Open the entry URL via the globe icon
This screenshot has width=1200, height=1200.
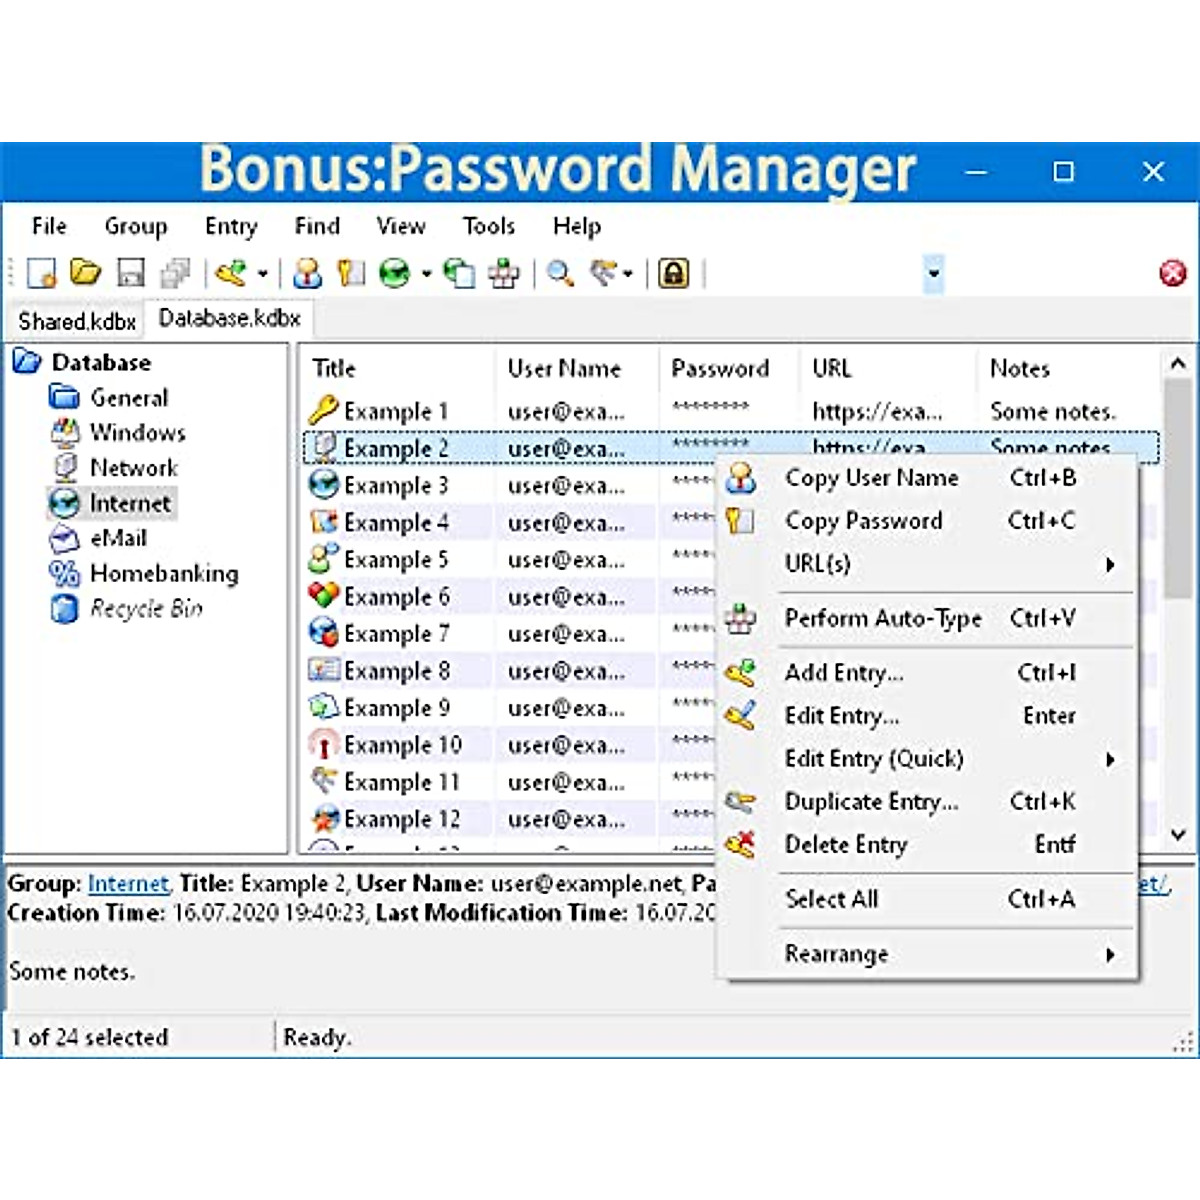pos(392,273)
